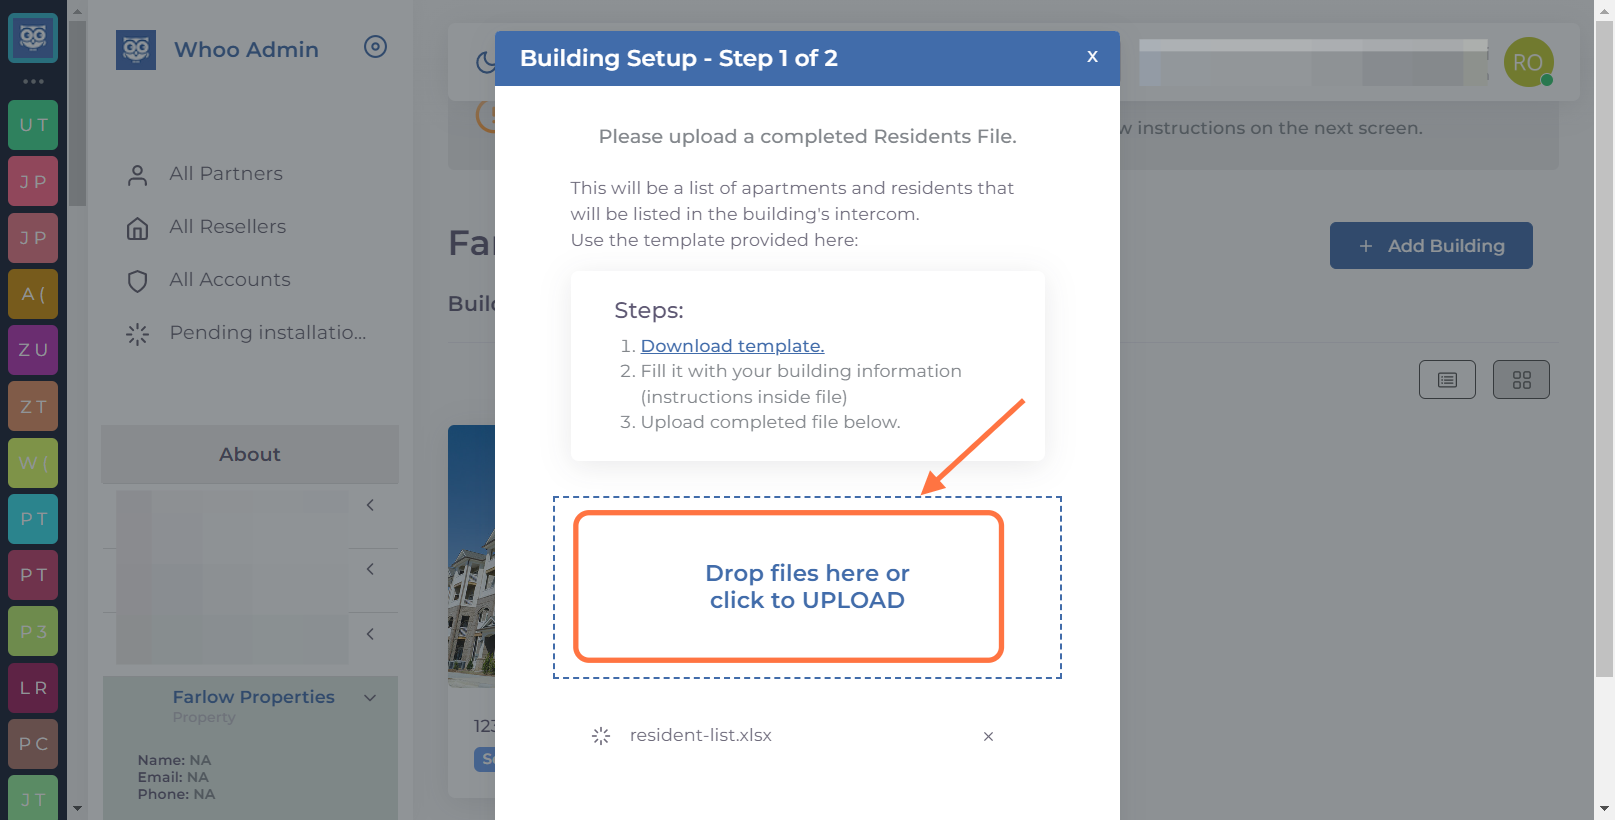Click the Whoo owl logo in the sidebar header
1615x820 pixels.
[136, 49]
